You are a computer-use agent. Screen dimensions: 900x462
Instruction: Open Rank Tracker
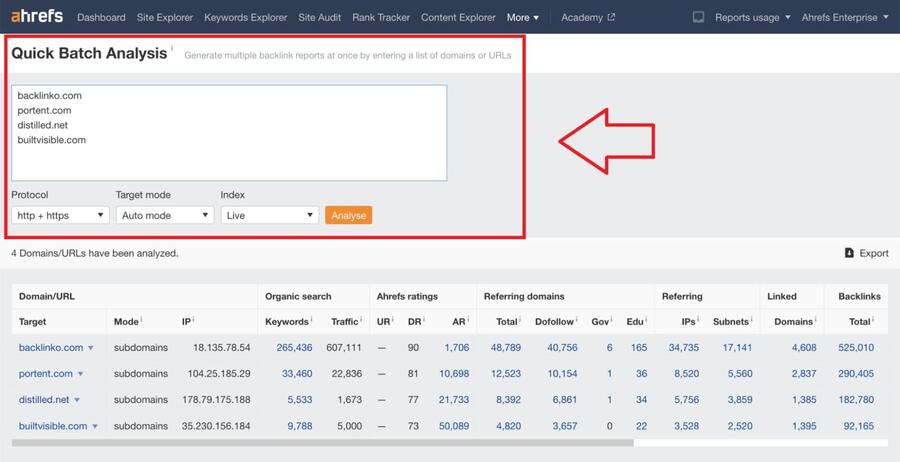click(381, 17)
